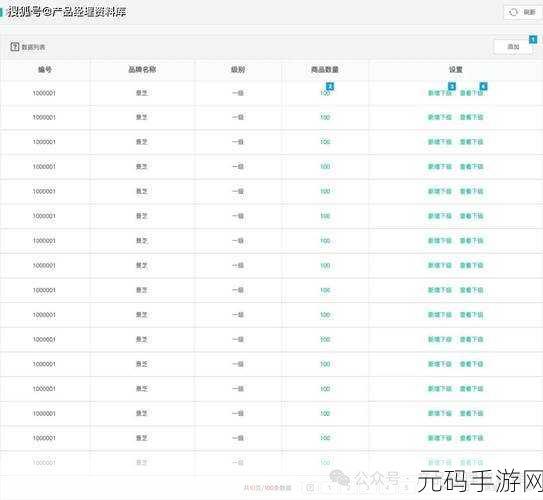
Task: Click the 编号 column header
Action: pyautogui.click(x=45, y=70)
